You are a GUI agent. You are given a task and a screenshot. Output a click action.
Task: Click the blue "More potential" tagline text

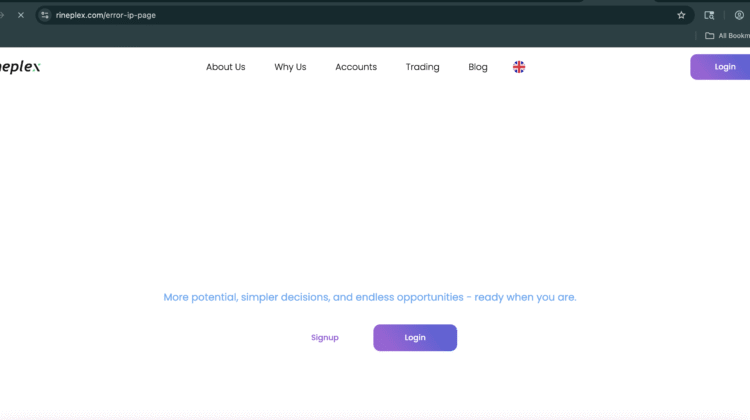pos(370,297)
